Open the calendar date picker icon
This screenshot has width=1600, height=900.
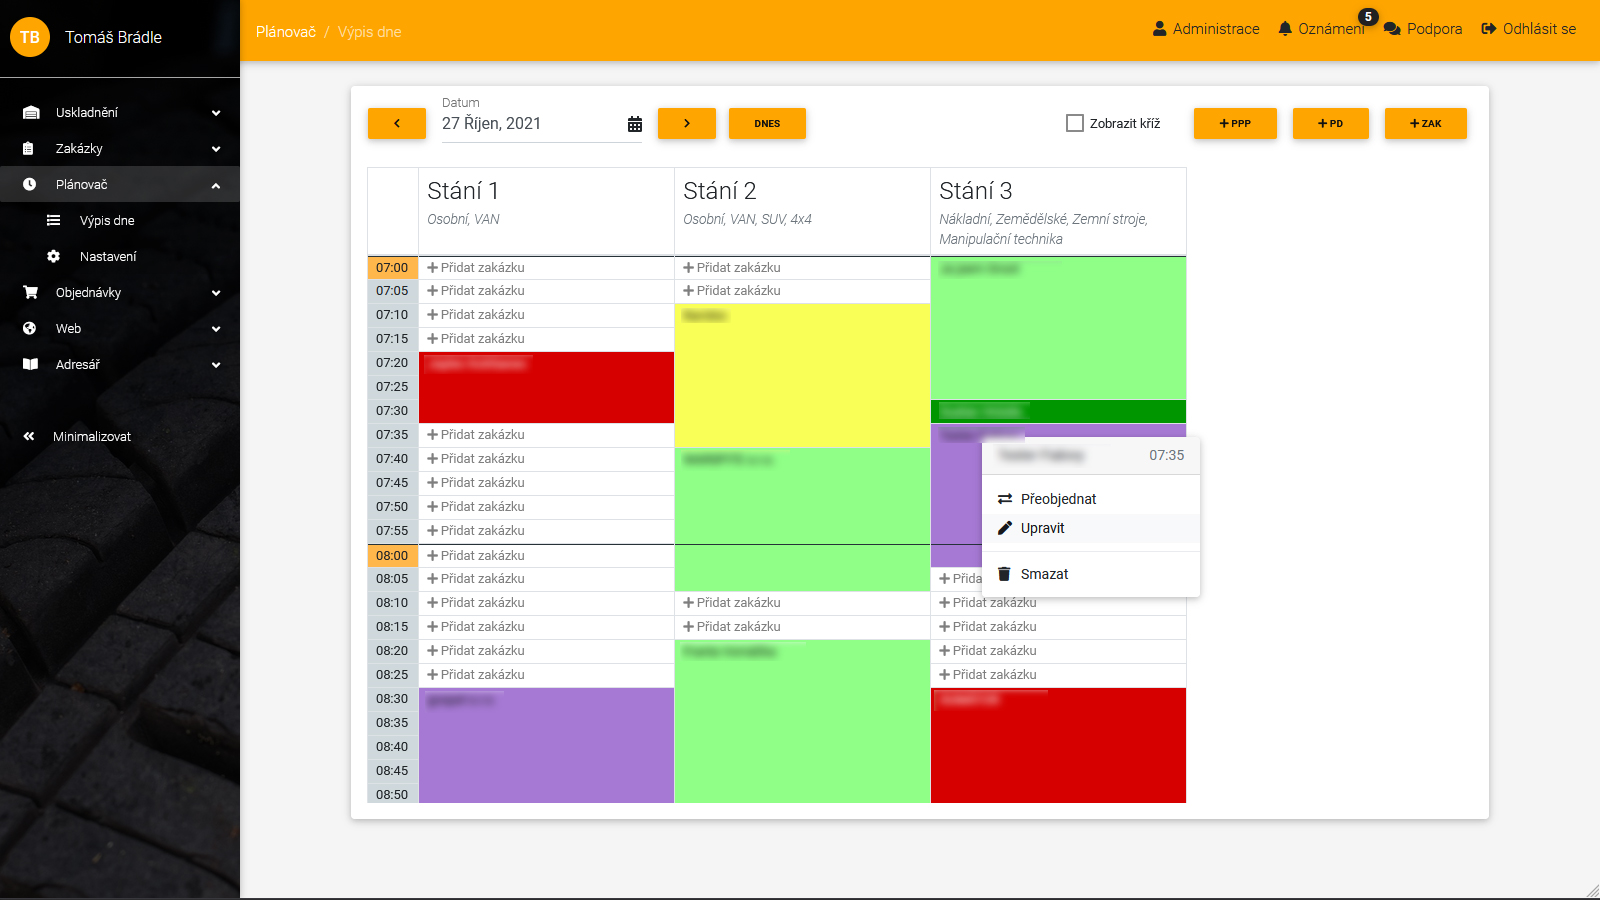[634, 124]
